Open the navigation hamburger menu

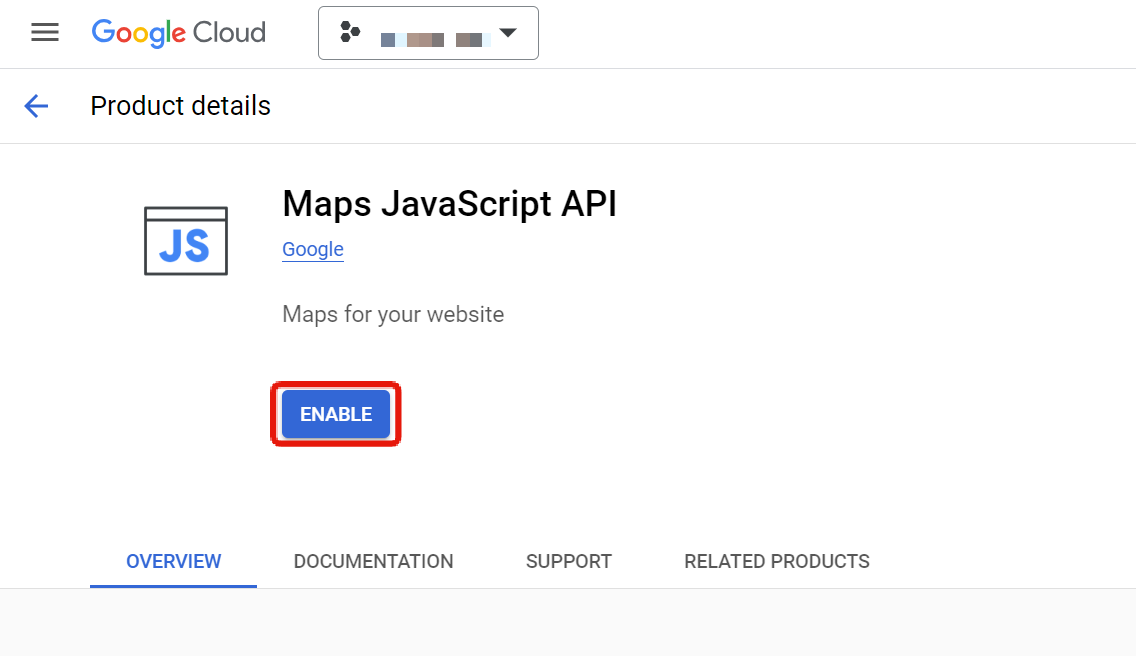pos(45,32)
